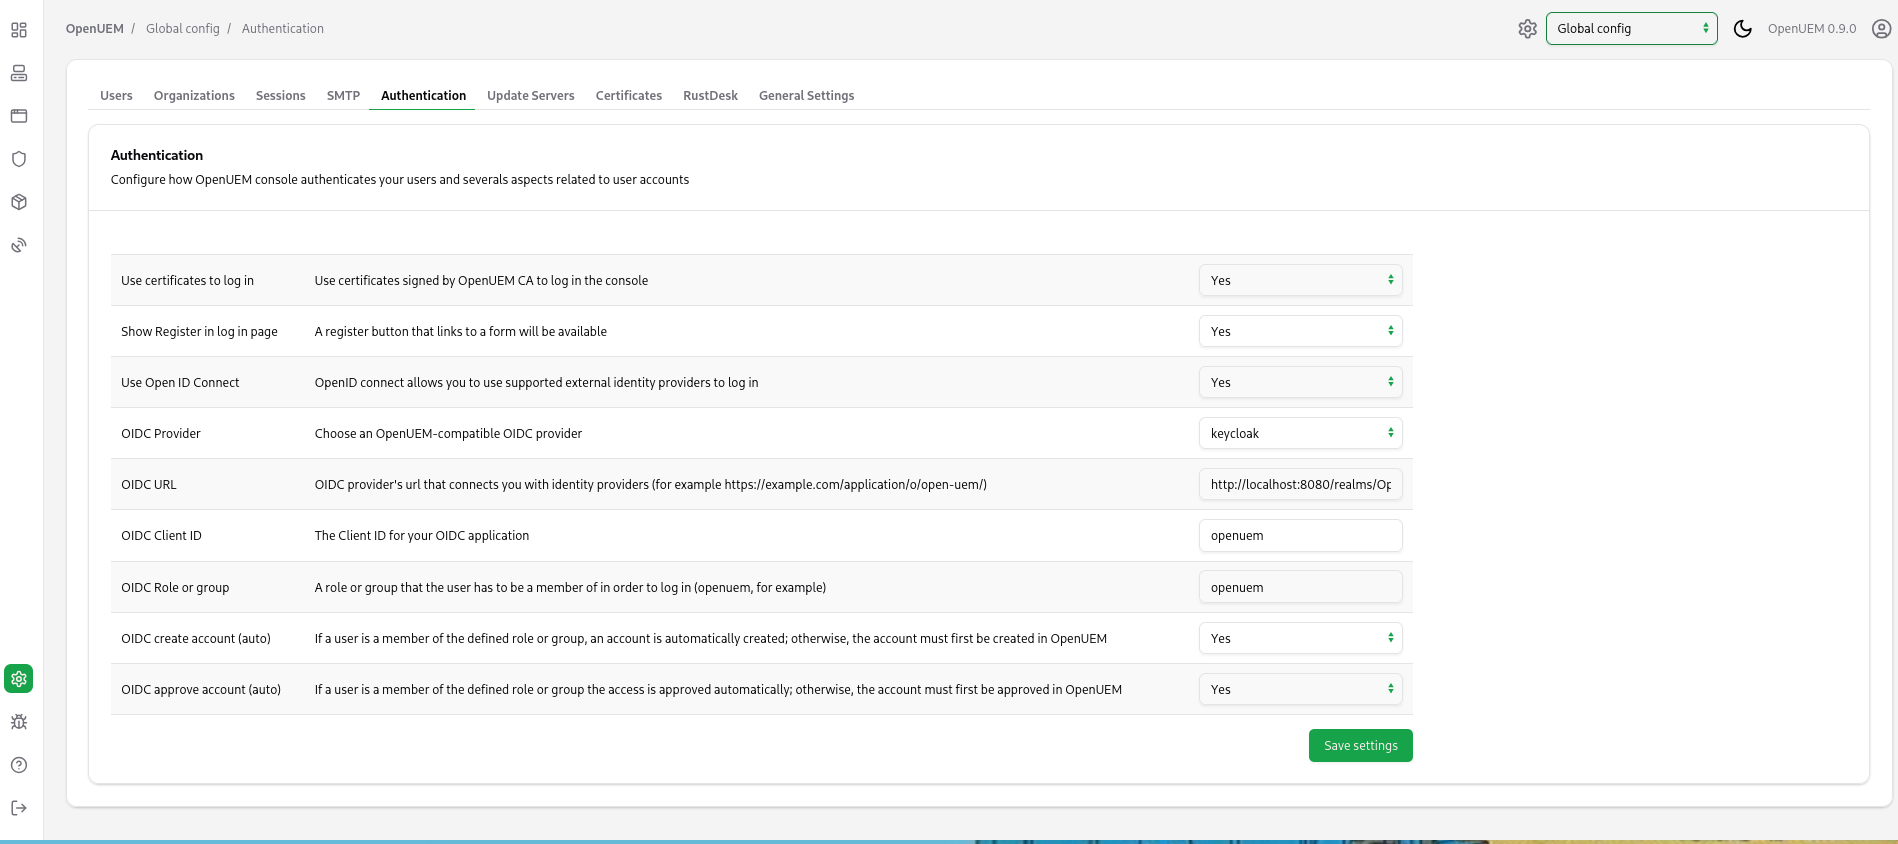This screenshot has height=844, width=1898.
Task: Click the 'Show Register in log in page' label
Action: 199,332
